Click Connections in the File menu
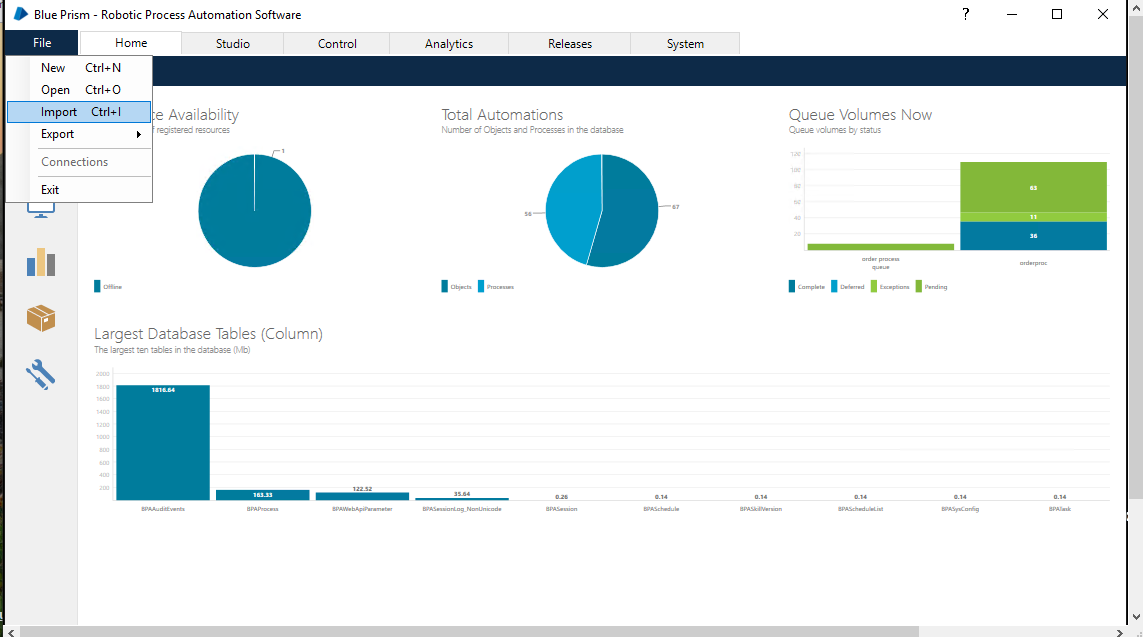Image resolution: width=1143 pixels, height=637 pixels. pyautogui.click(x=75, y=161)
